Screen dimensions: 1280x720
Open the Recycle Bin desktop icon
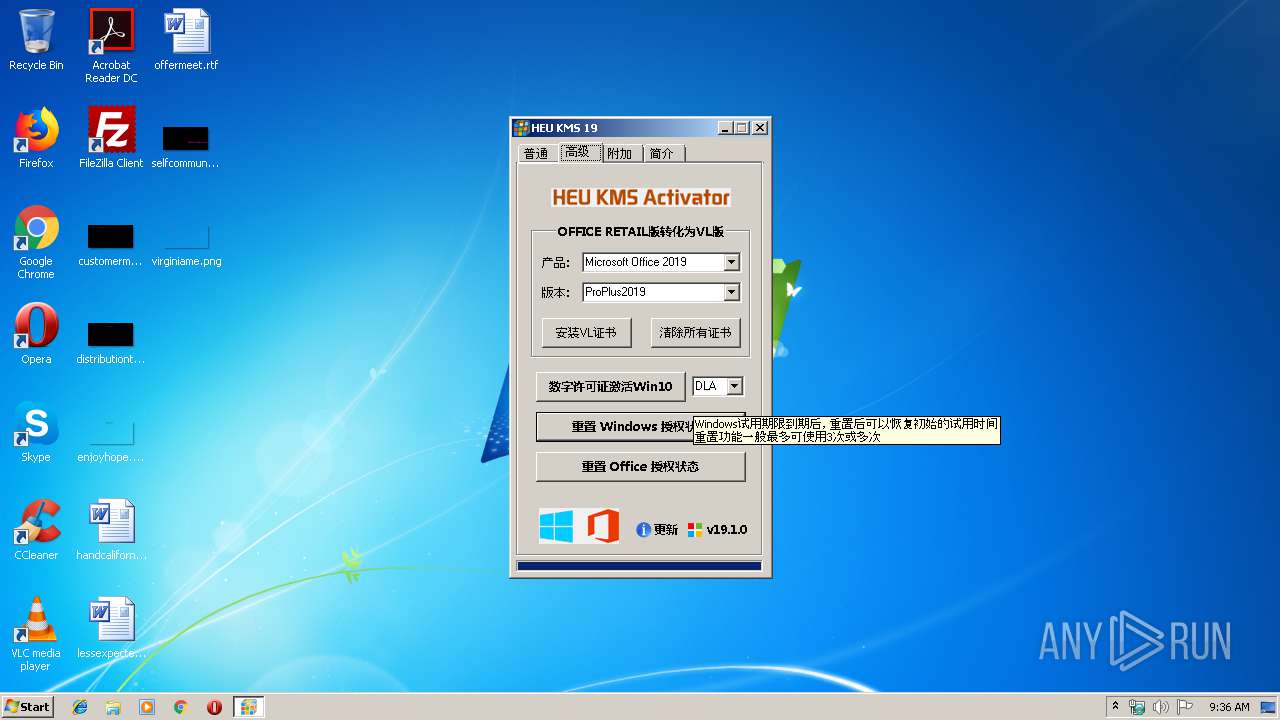(36, 41)
